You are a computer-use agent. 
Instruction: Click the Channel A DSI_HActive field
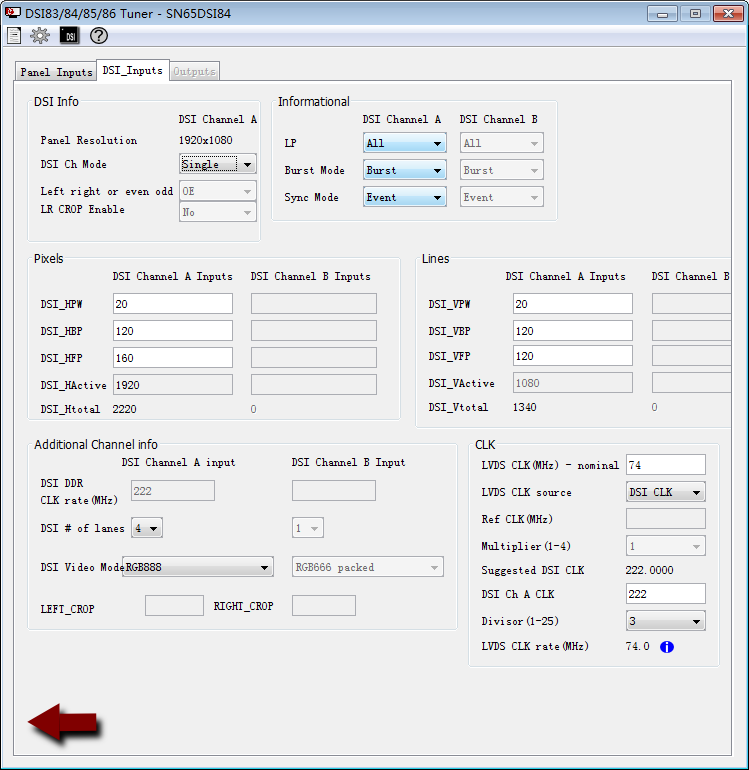173,385
